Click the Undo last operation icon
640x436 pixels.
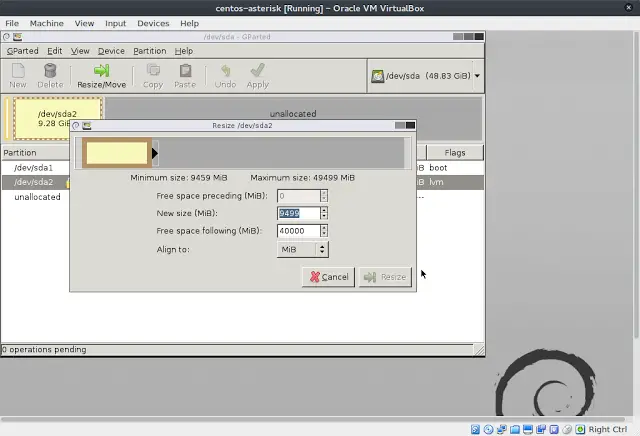(225, 71)
